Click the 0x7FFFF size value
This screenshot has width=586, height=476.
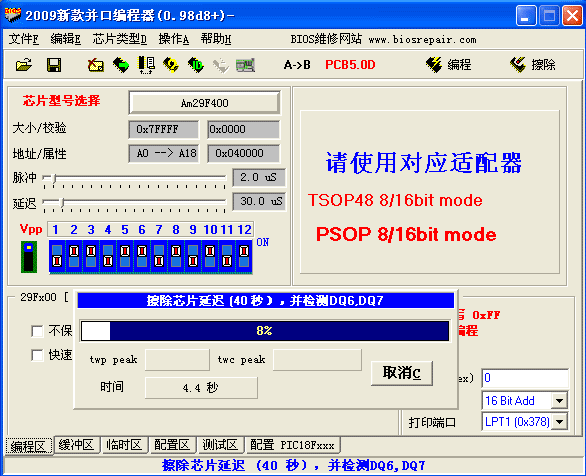pyautogui.click(x=164, y=129)
